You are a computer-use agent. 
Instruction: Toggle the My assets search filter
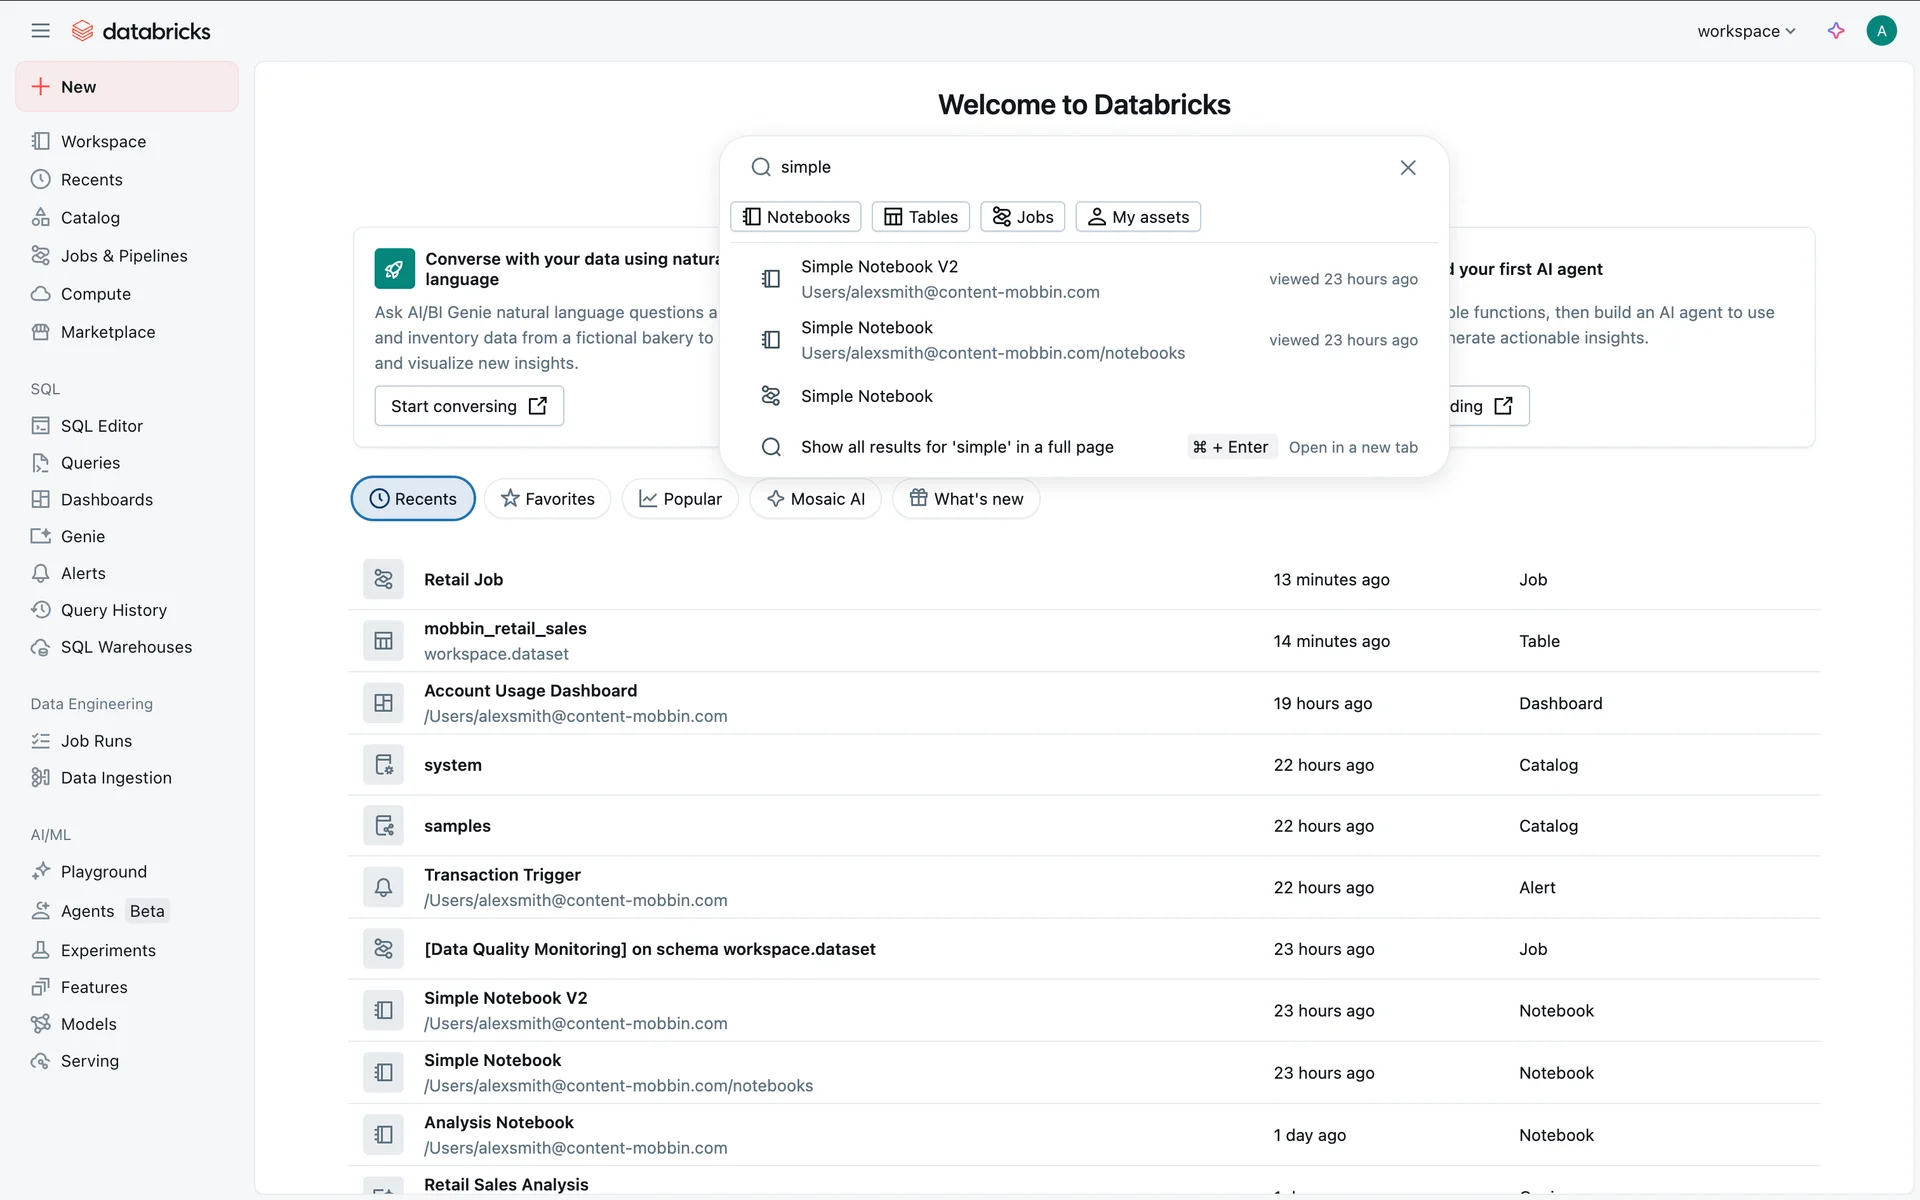(x=1138, y=217)
